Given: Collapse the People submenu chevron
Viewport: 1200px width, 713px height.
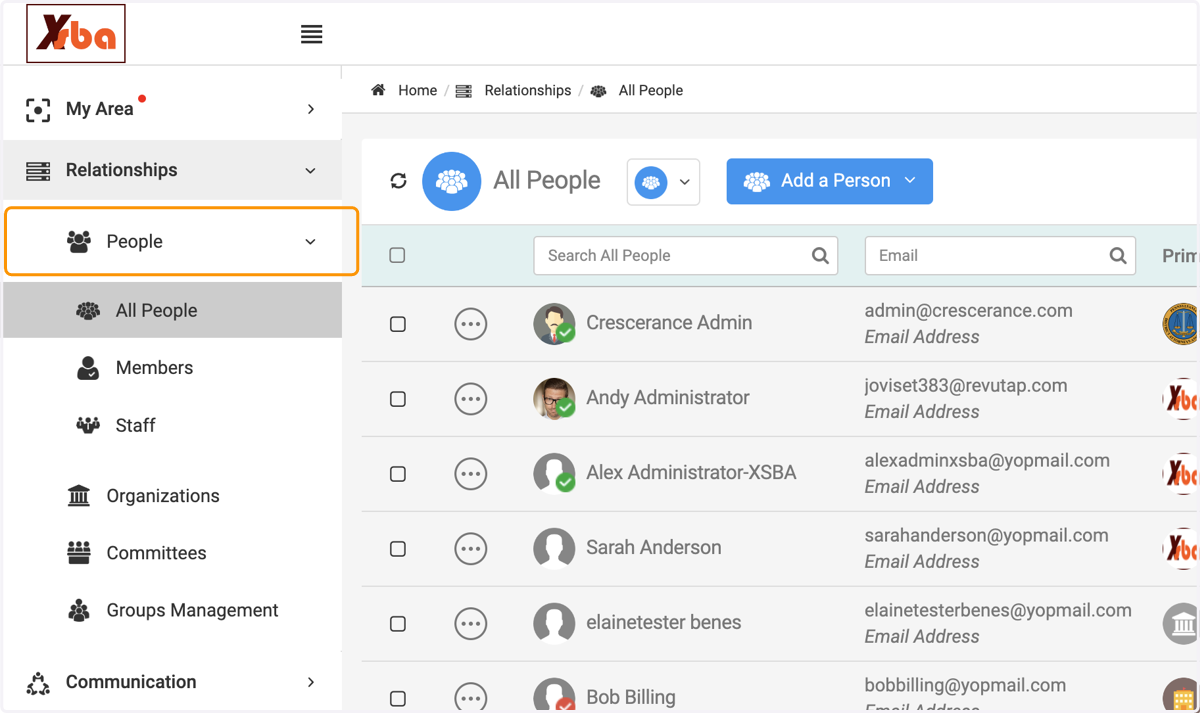Looking at the screenshot, I should pyautogui.click(x=310, y=242).
